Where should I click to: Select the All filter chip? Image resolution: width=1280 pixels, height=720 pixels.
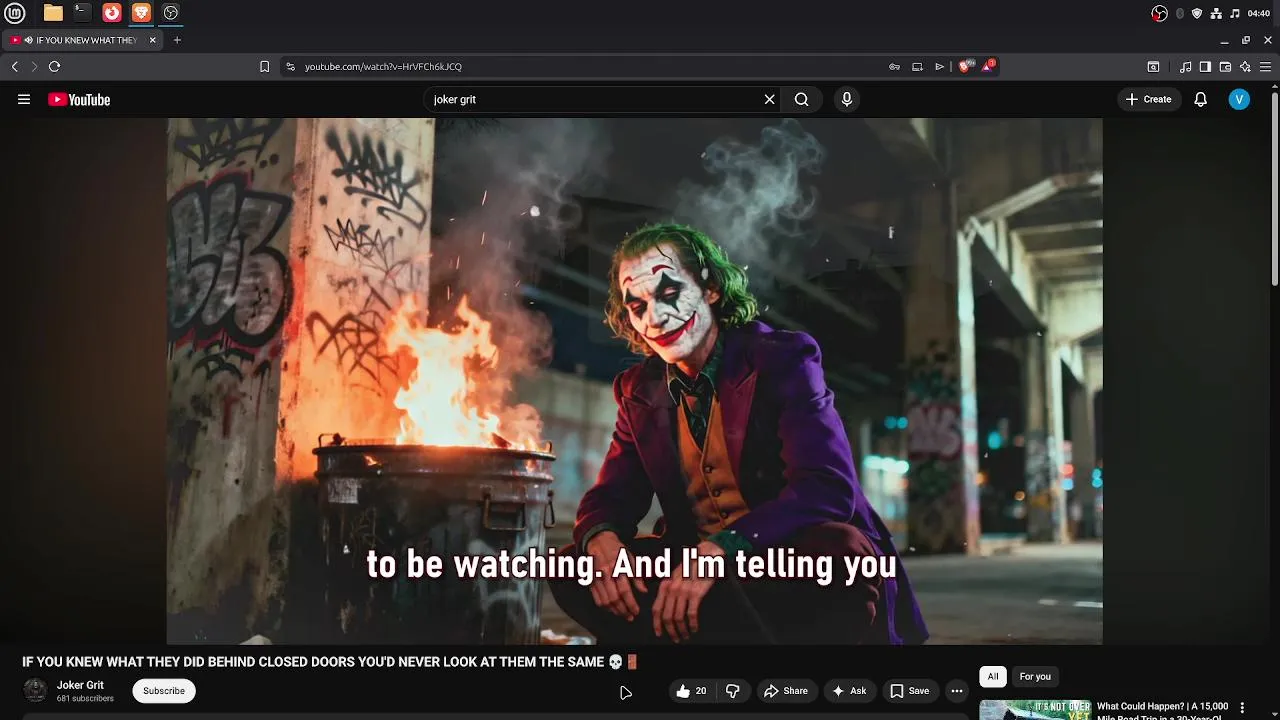pos(993,677)
